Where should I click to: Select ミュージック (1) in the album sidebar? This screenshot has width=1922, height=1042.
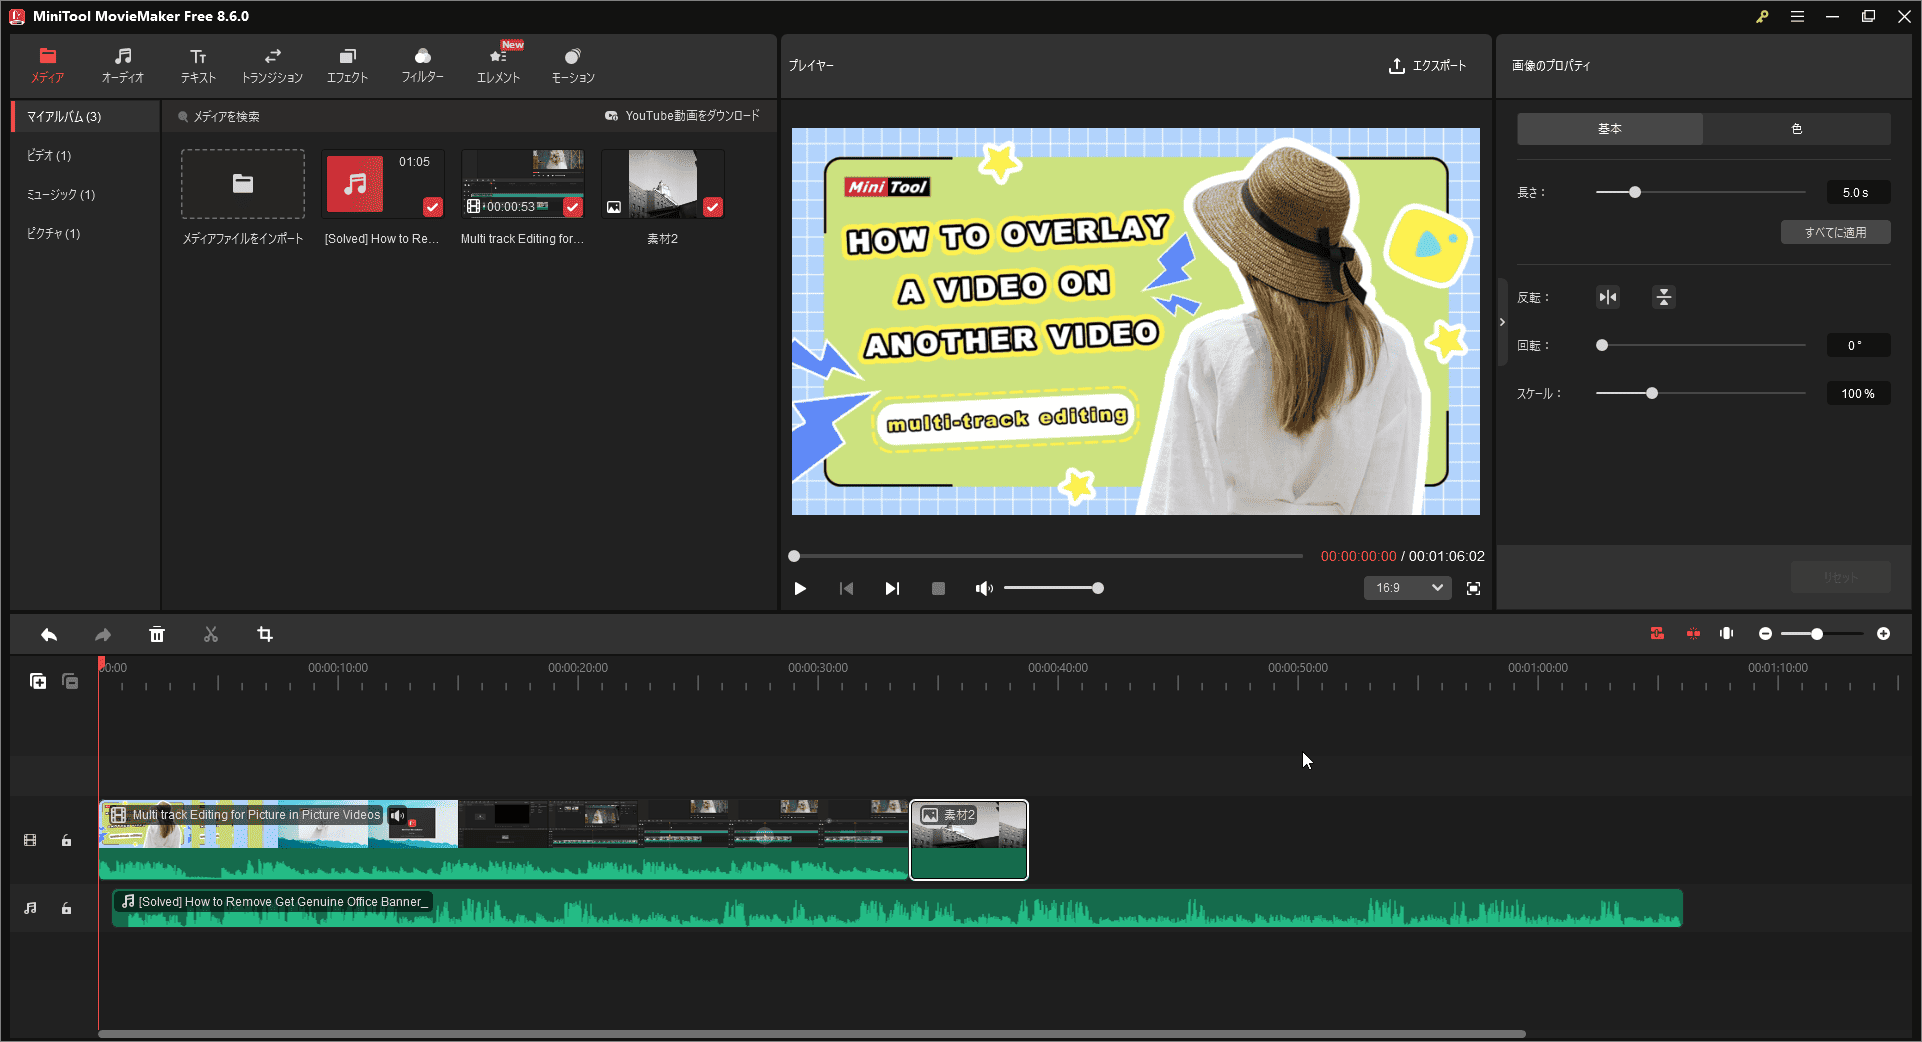[60, 194]
